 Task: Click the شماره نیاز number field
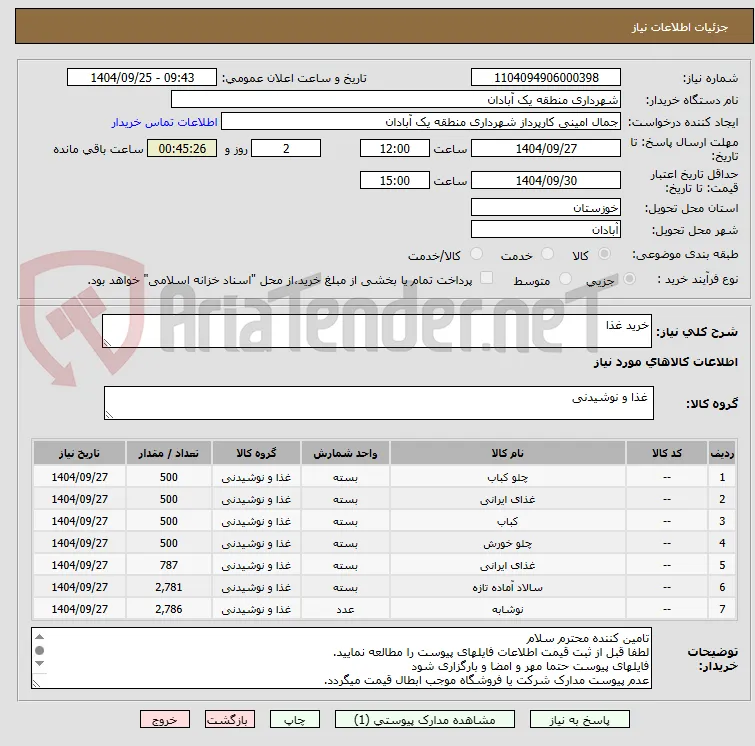pyautogui.click(x=546, y=78)
